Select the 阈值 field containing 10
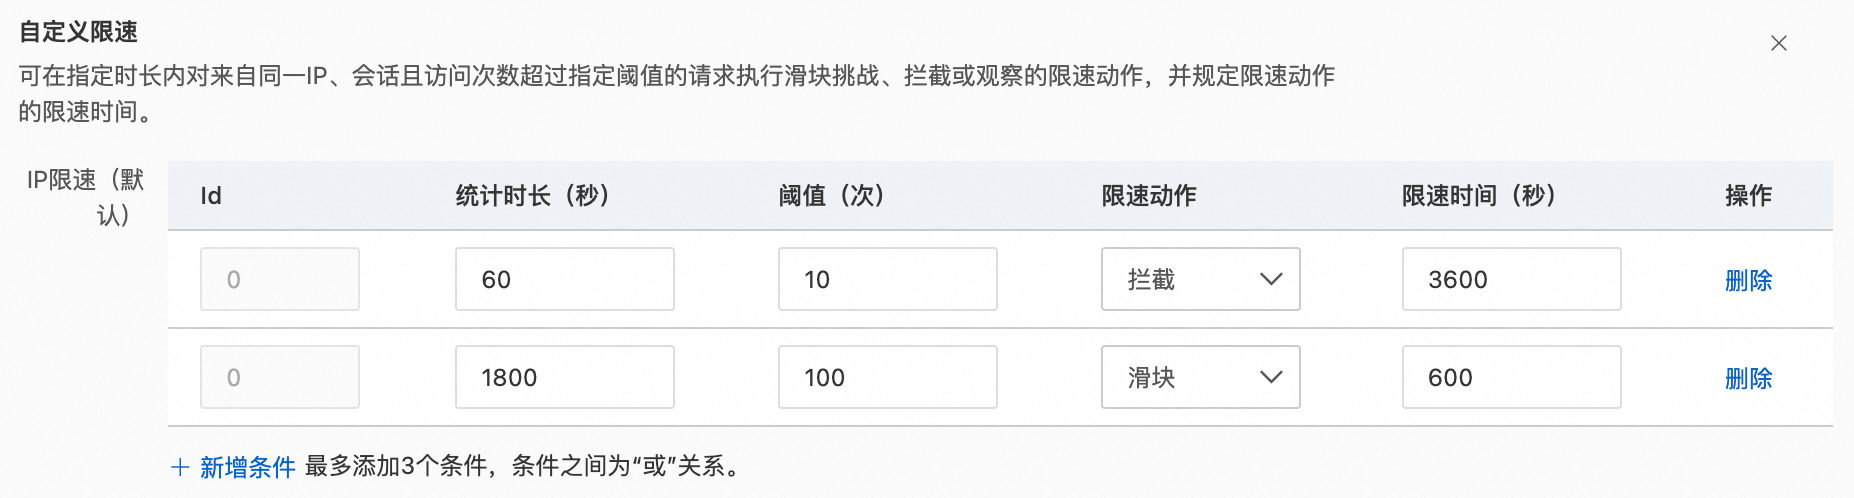Viewport: 1854px width, 498px height. (x=887, y=279)
